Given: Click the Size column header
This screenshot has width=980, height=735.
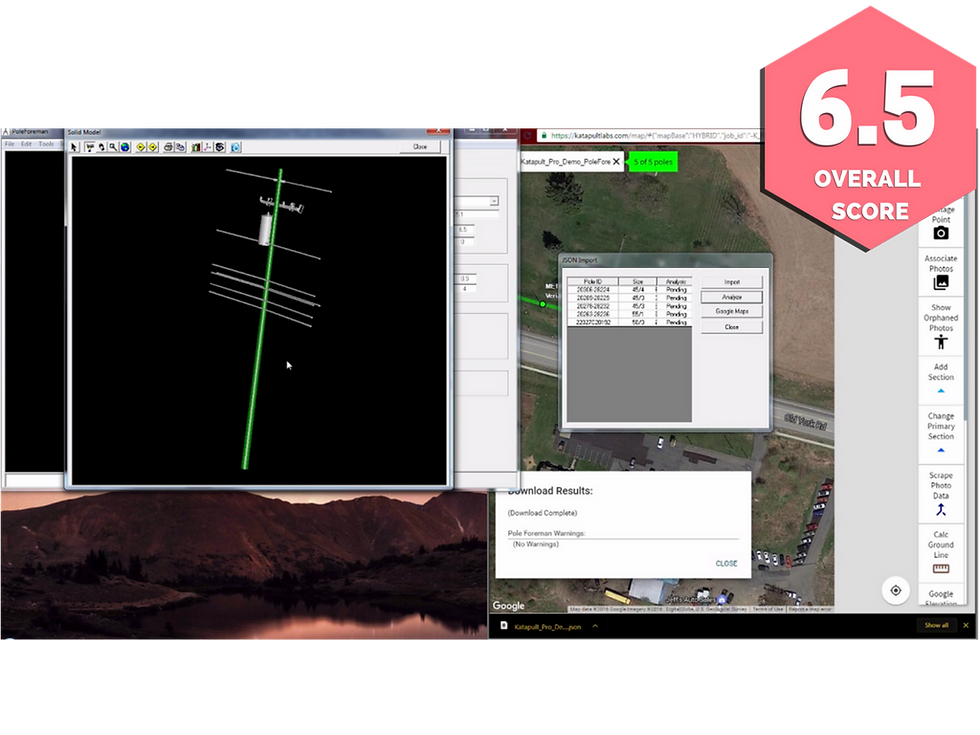Looking at the screenshot, I should (638, 281).
